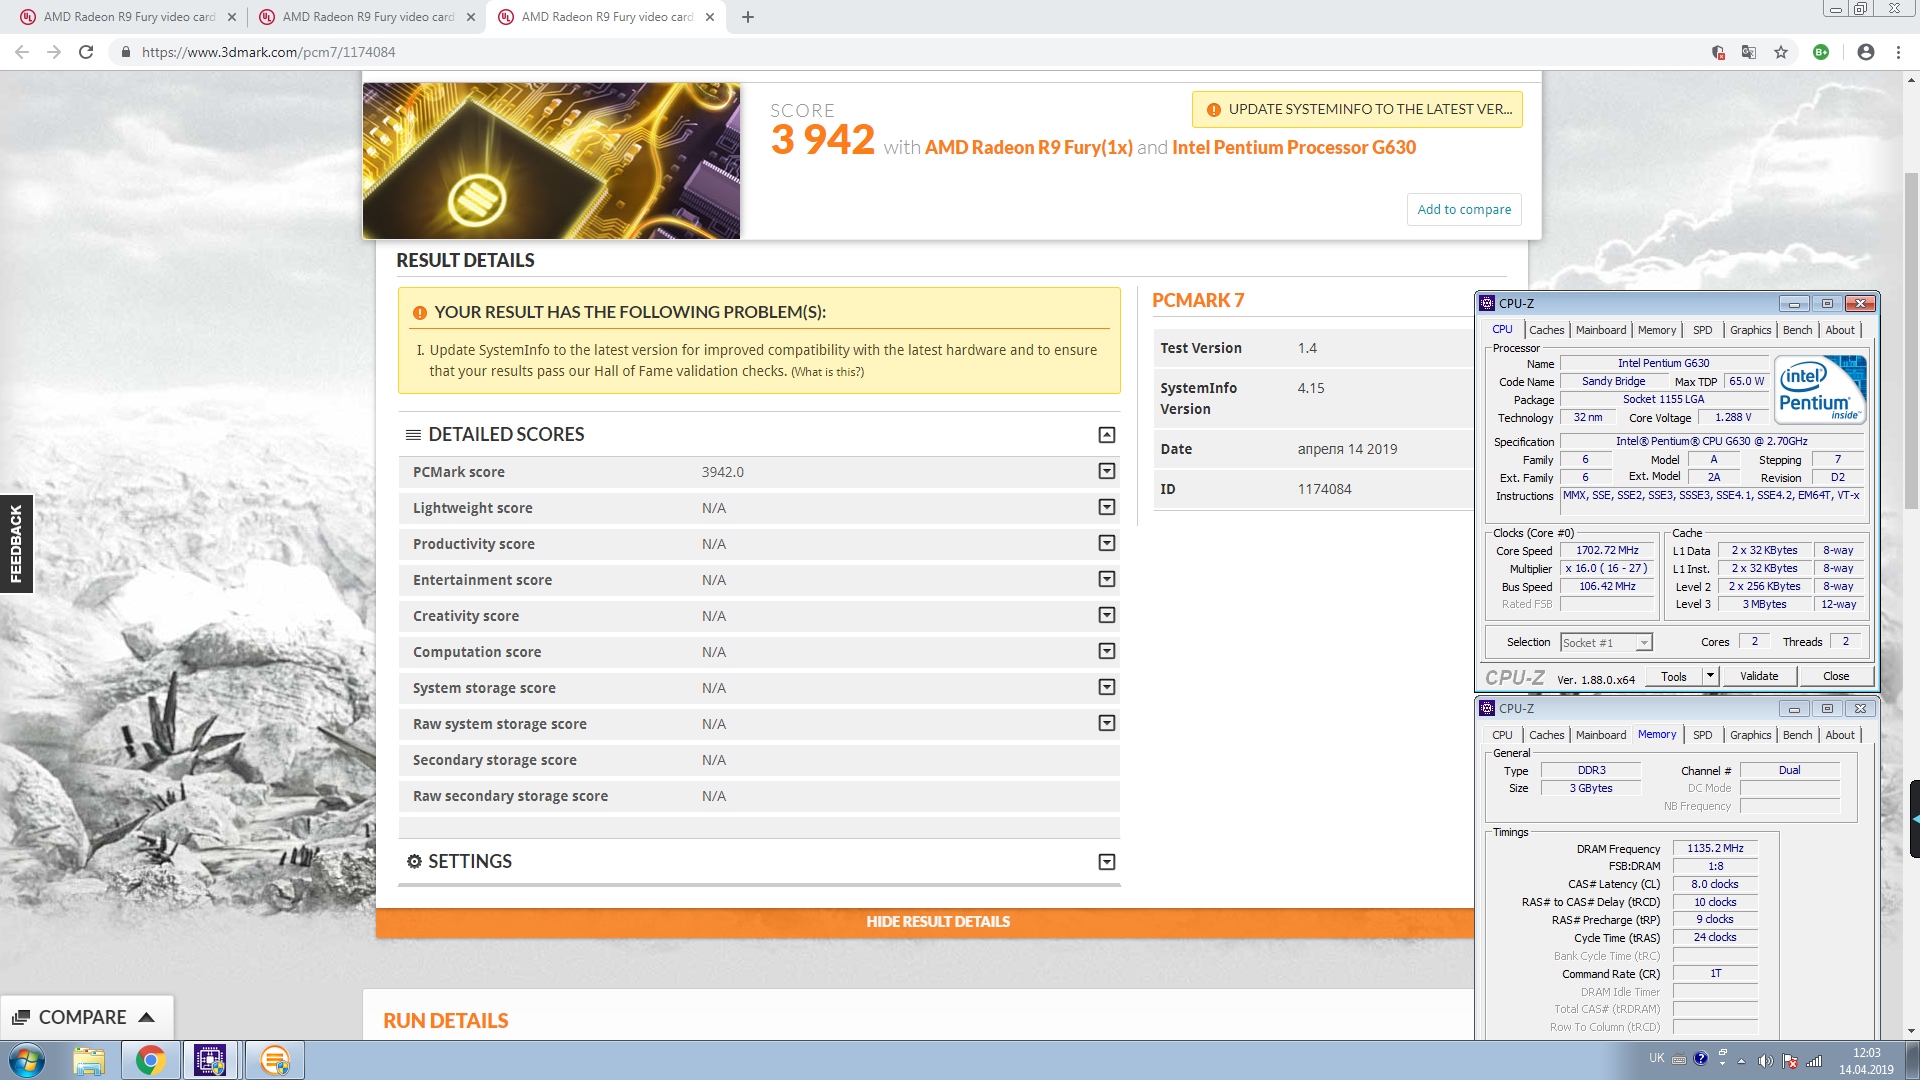The height and width of the screenshot is (1080, 1920).
Task: Expand the Computation score row
Action: (1107, 651)
